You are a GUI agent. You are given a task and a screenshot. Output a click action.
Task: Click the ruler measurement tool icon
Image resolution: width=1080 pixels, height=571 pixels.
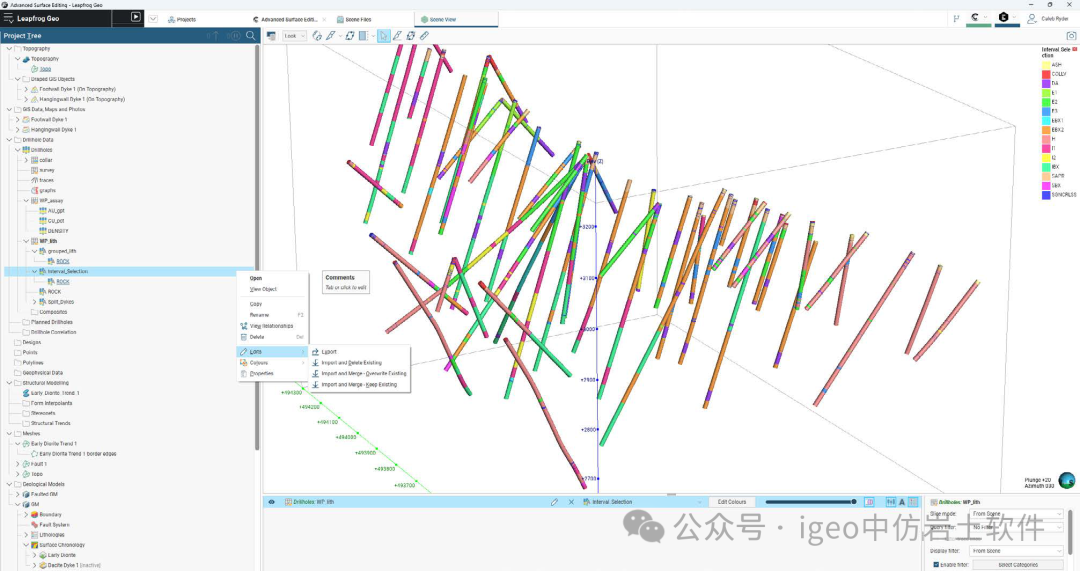tap(424, 36)
